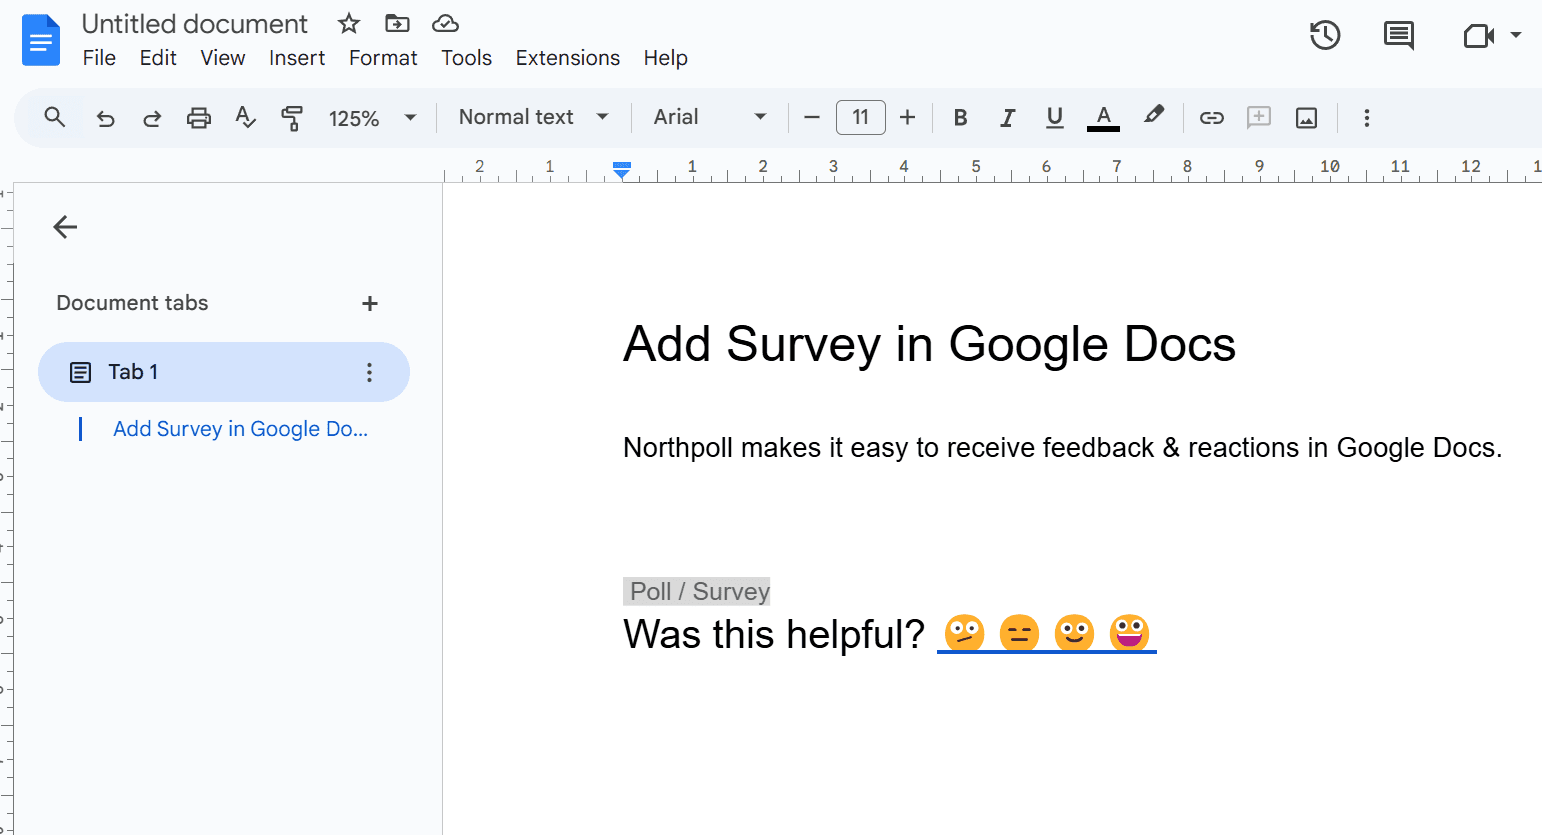Move document to a folder icon
The height and width of the screenshot is (835, 1542).
pyautogui.click(x=397, y=23)
